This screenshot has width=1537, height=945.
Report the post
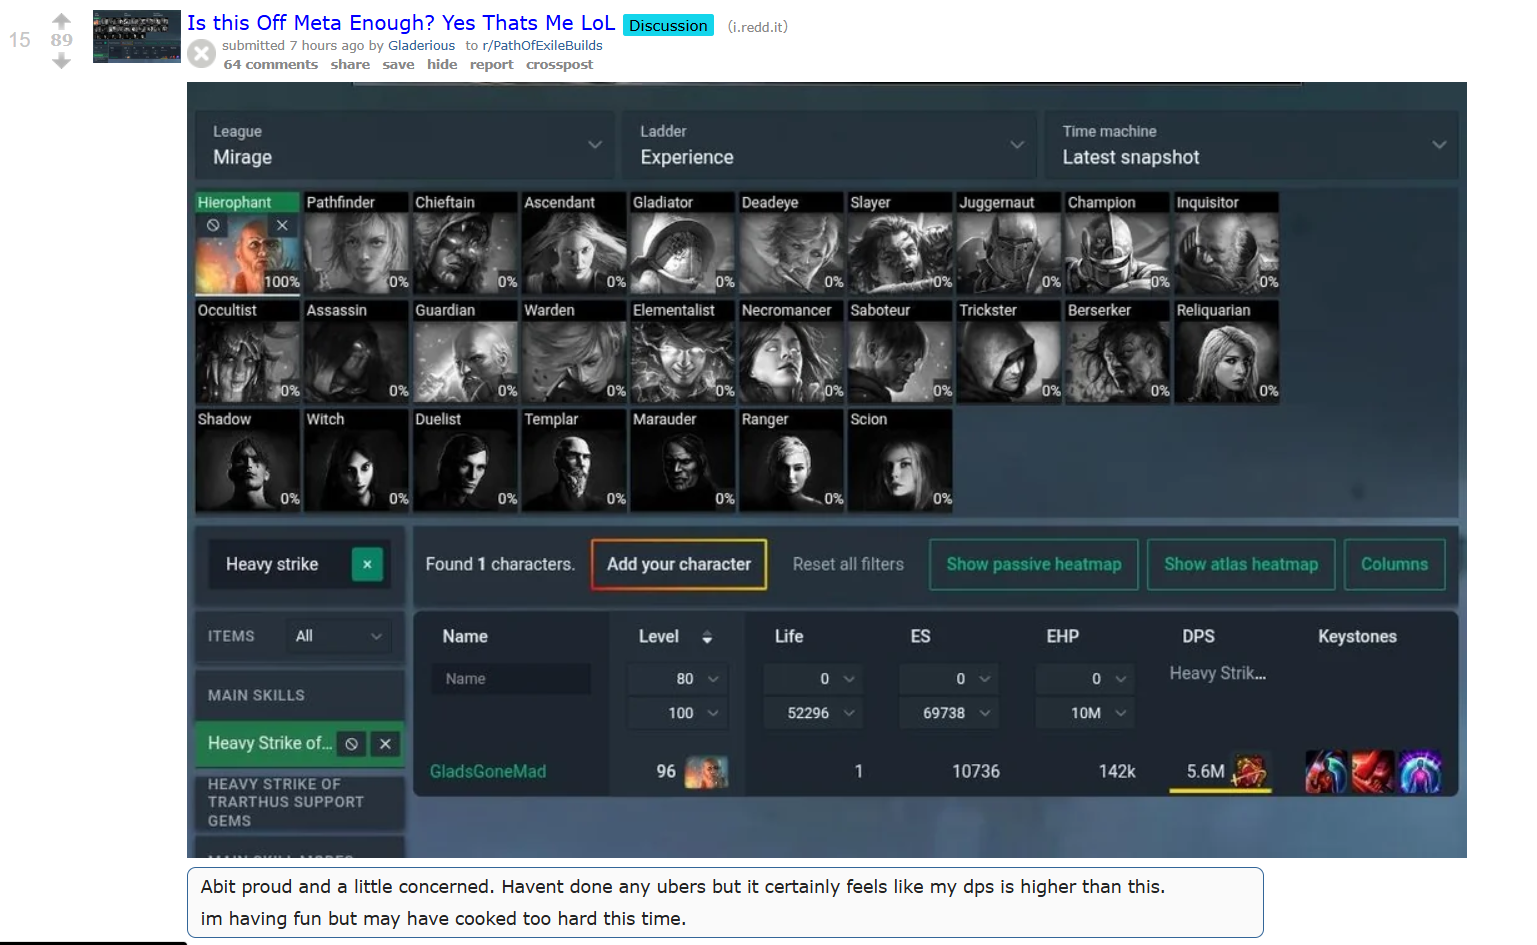click(491, 64)
